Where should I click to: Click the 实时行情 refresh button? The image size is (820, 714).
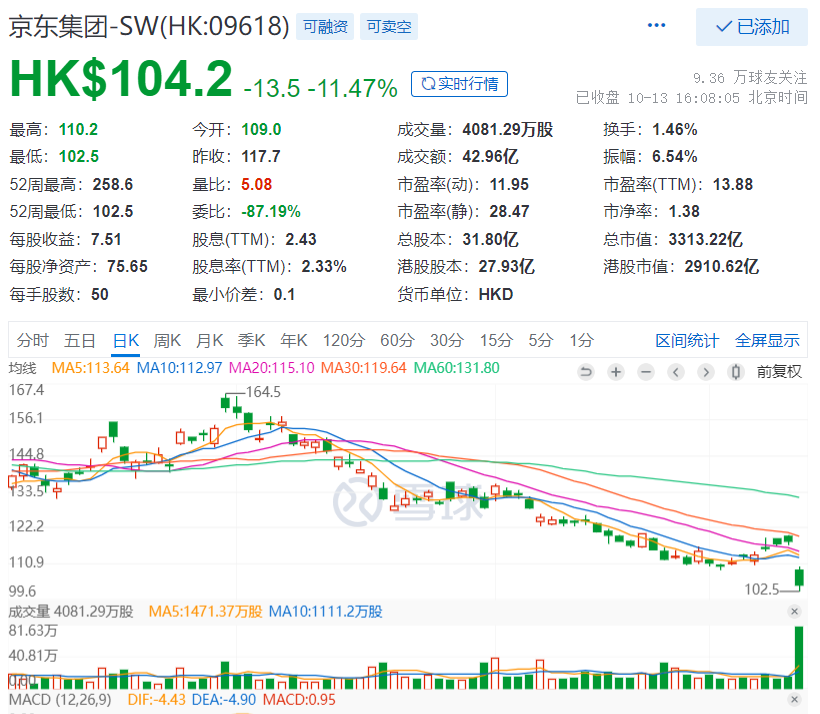[x=459, y=84]
